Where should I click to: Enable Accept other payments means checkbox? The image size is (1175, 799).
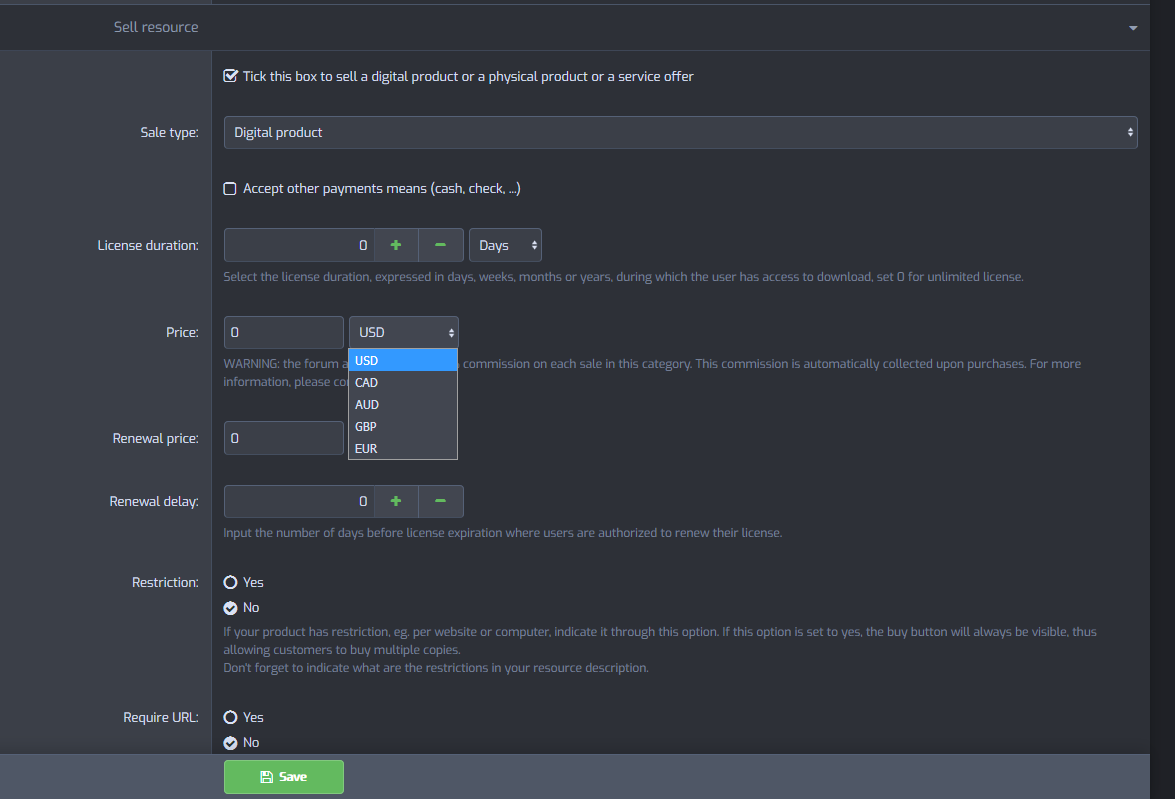[231, 189]
